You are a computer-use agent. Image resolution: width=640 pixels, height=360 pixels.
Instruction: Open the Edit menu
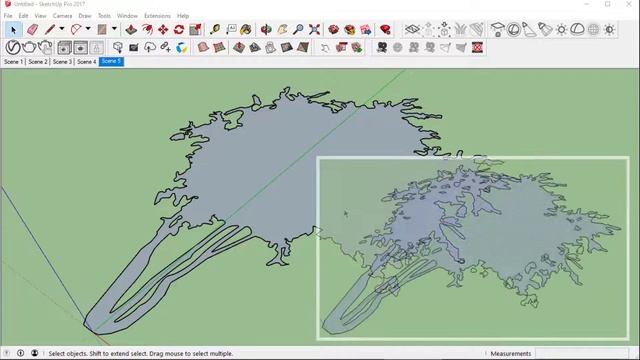pos(23,16)
